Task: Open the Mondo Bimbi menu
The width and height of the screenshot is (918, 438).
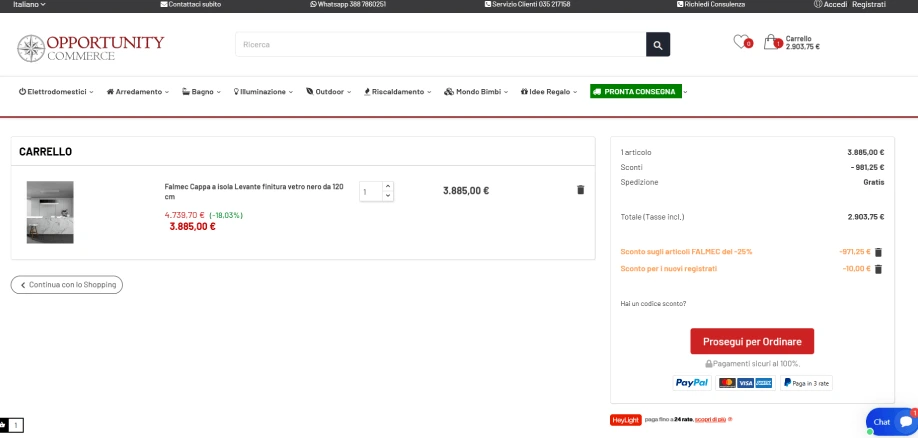Action: tap(476, 92)
